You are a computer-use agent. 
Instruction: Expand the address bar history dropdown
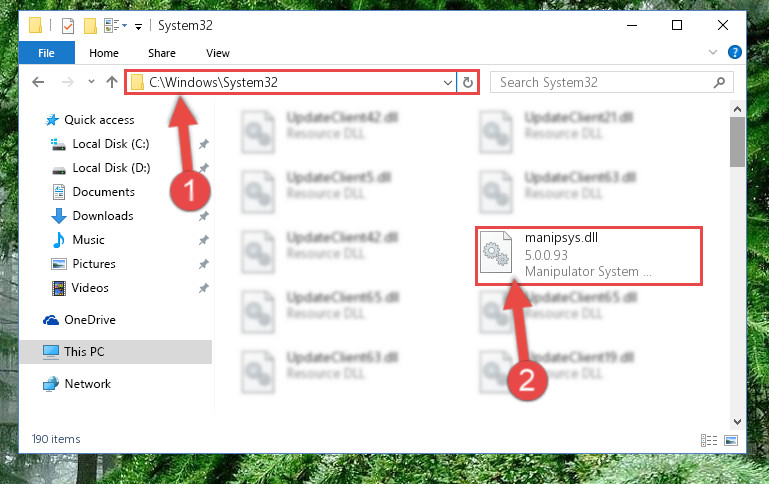[447, 82]
